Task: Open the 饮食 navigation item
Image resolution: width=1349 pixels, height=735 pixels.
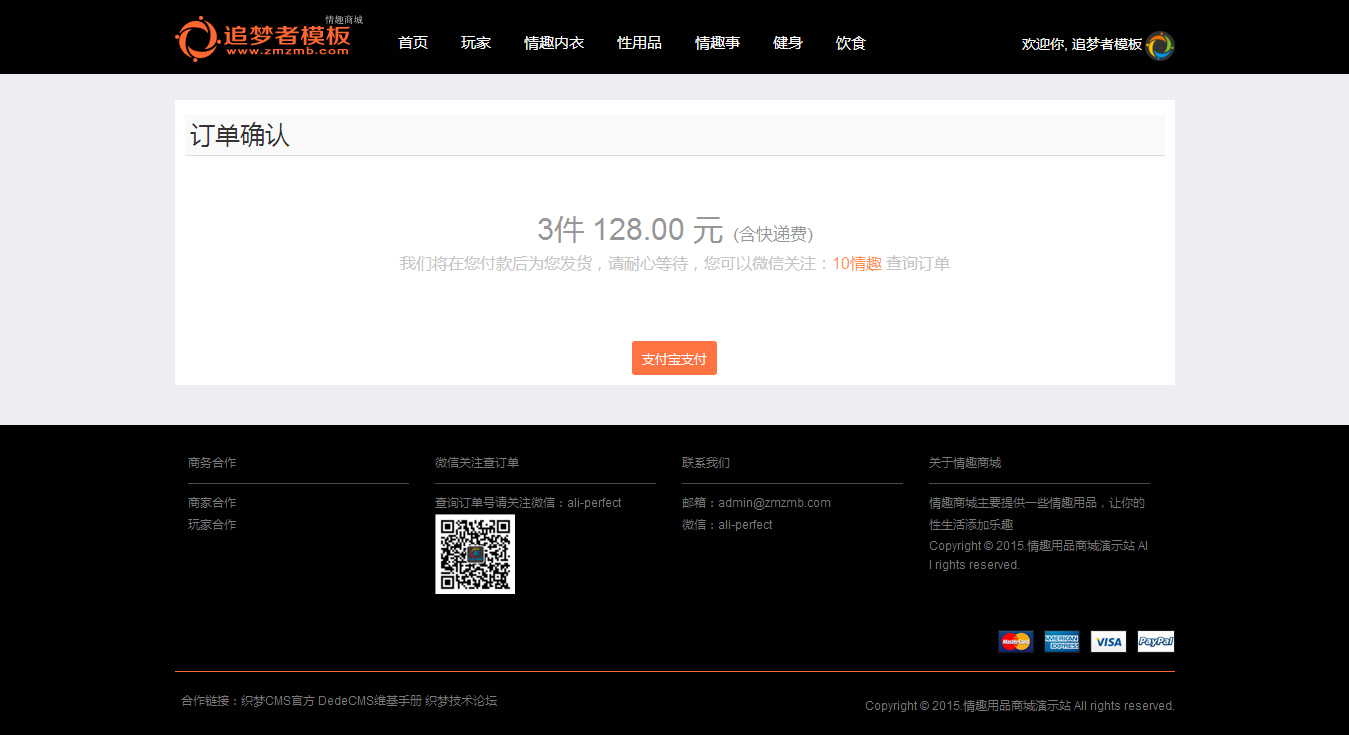Action: tap(851, 43)
